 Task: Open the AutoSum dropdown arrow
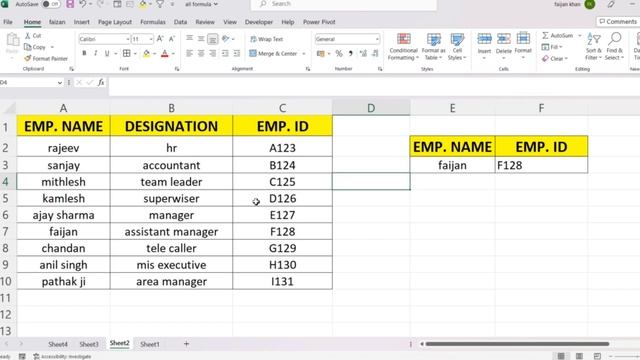(x=580, y=36)
